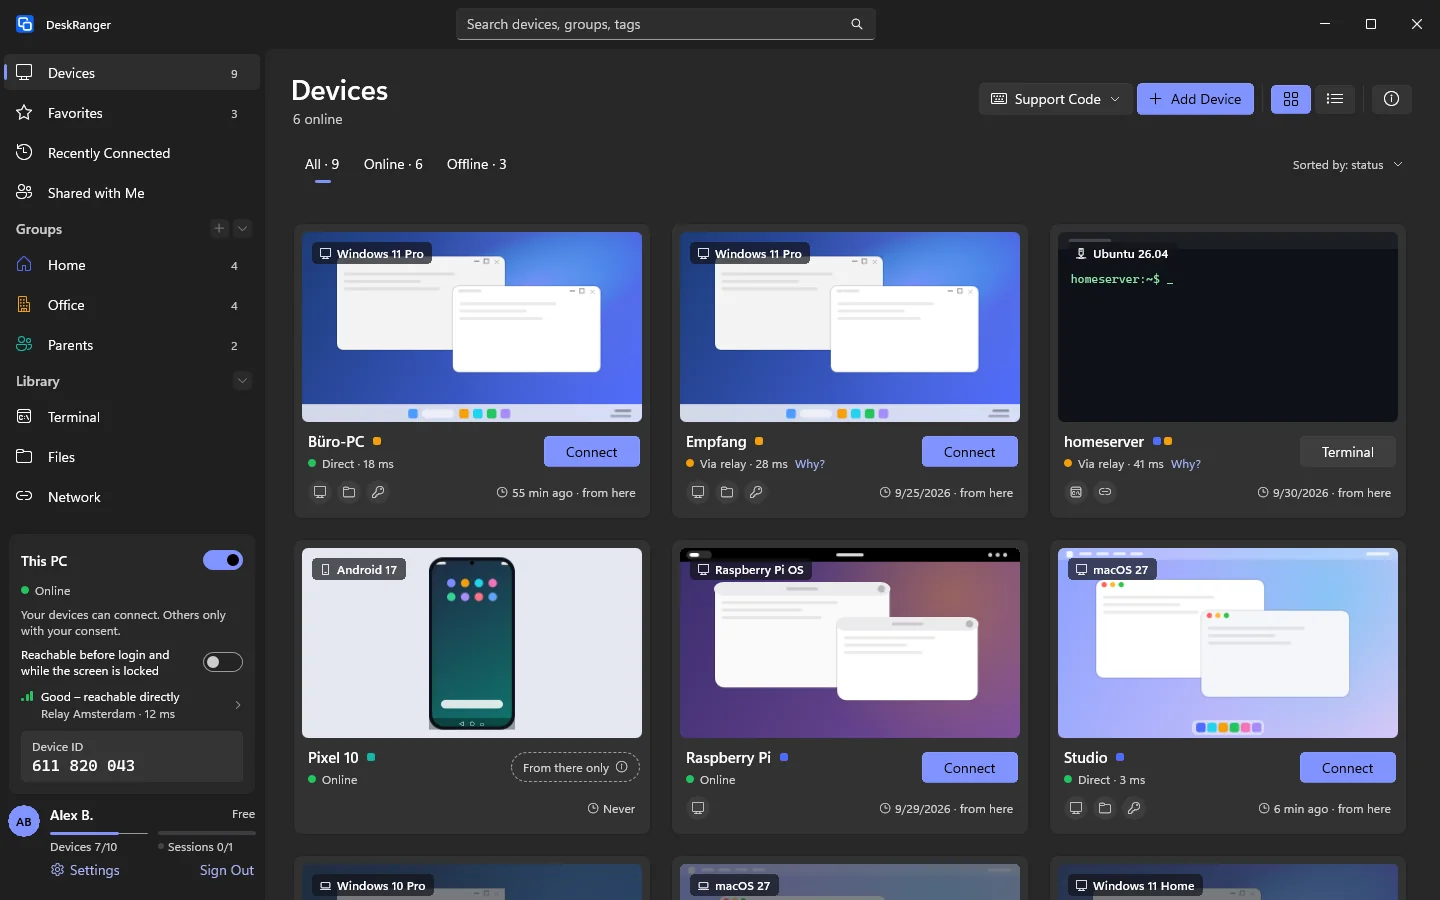Viewport: 1440px width, 900px height.
Task: Click the folder icon on Empfang card
Action: [727, 492]
